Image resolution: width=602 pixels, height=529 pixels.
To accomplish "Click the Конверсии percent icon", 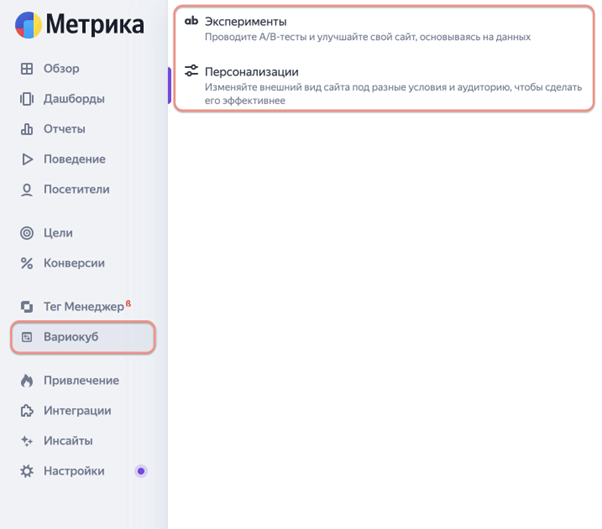I will [x=27, y=263].
